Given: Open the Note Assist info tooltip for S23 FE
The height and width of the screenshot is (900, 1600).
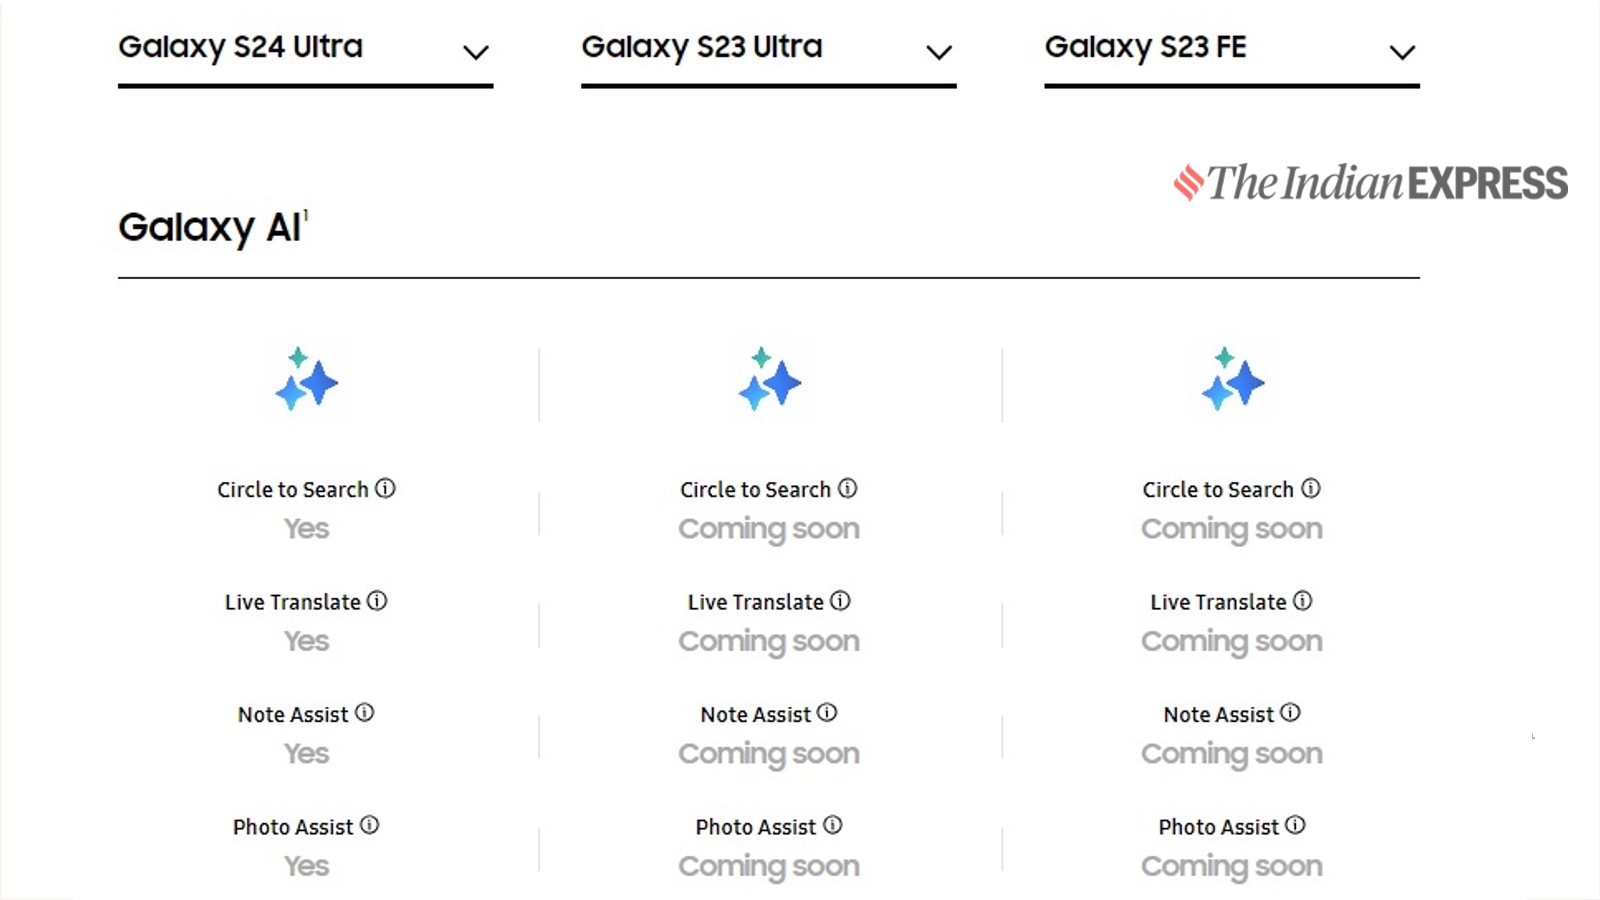Looking at the screenshot, I should [x=1290, y=714].
